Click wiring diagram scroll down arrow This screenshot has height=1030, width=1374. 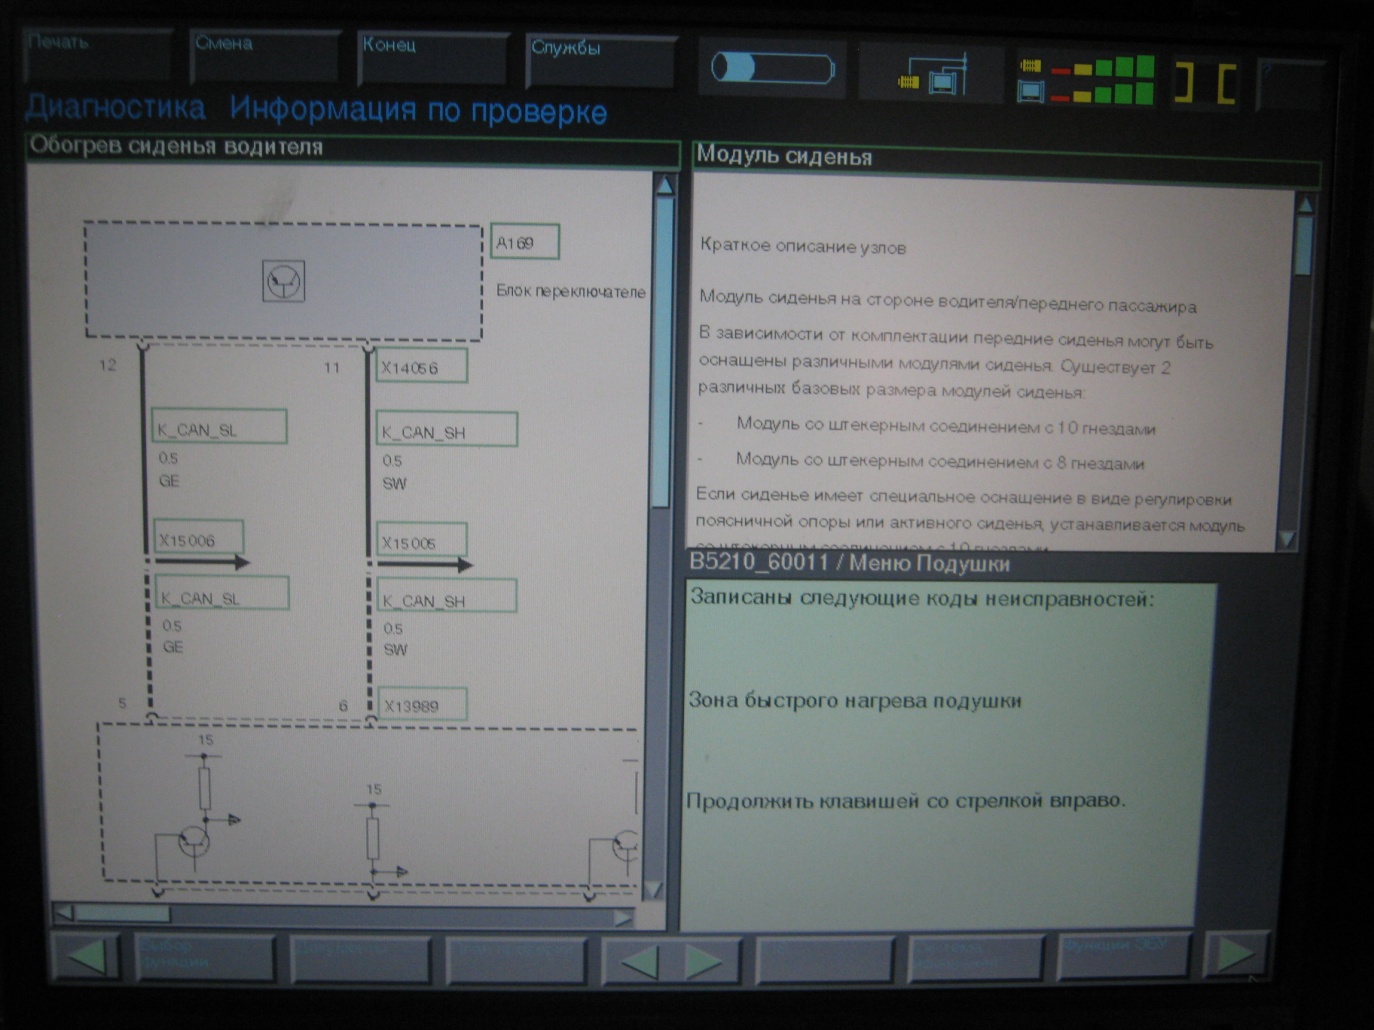653,889
